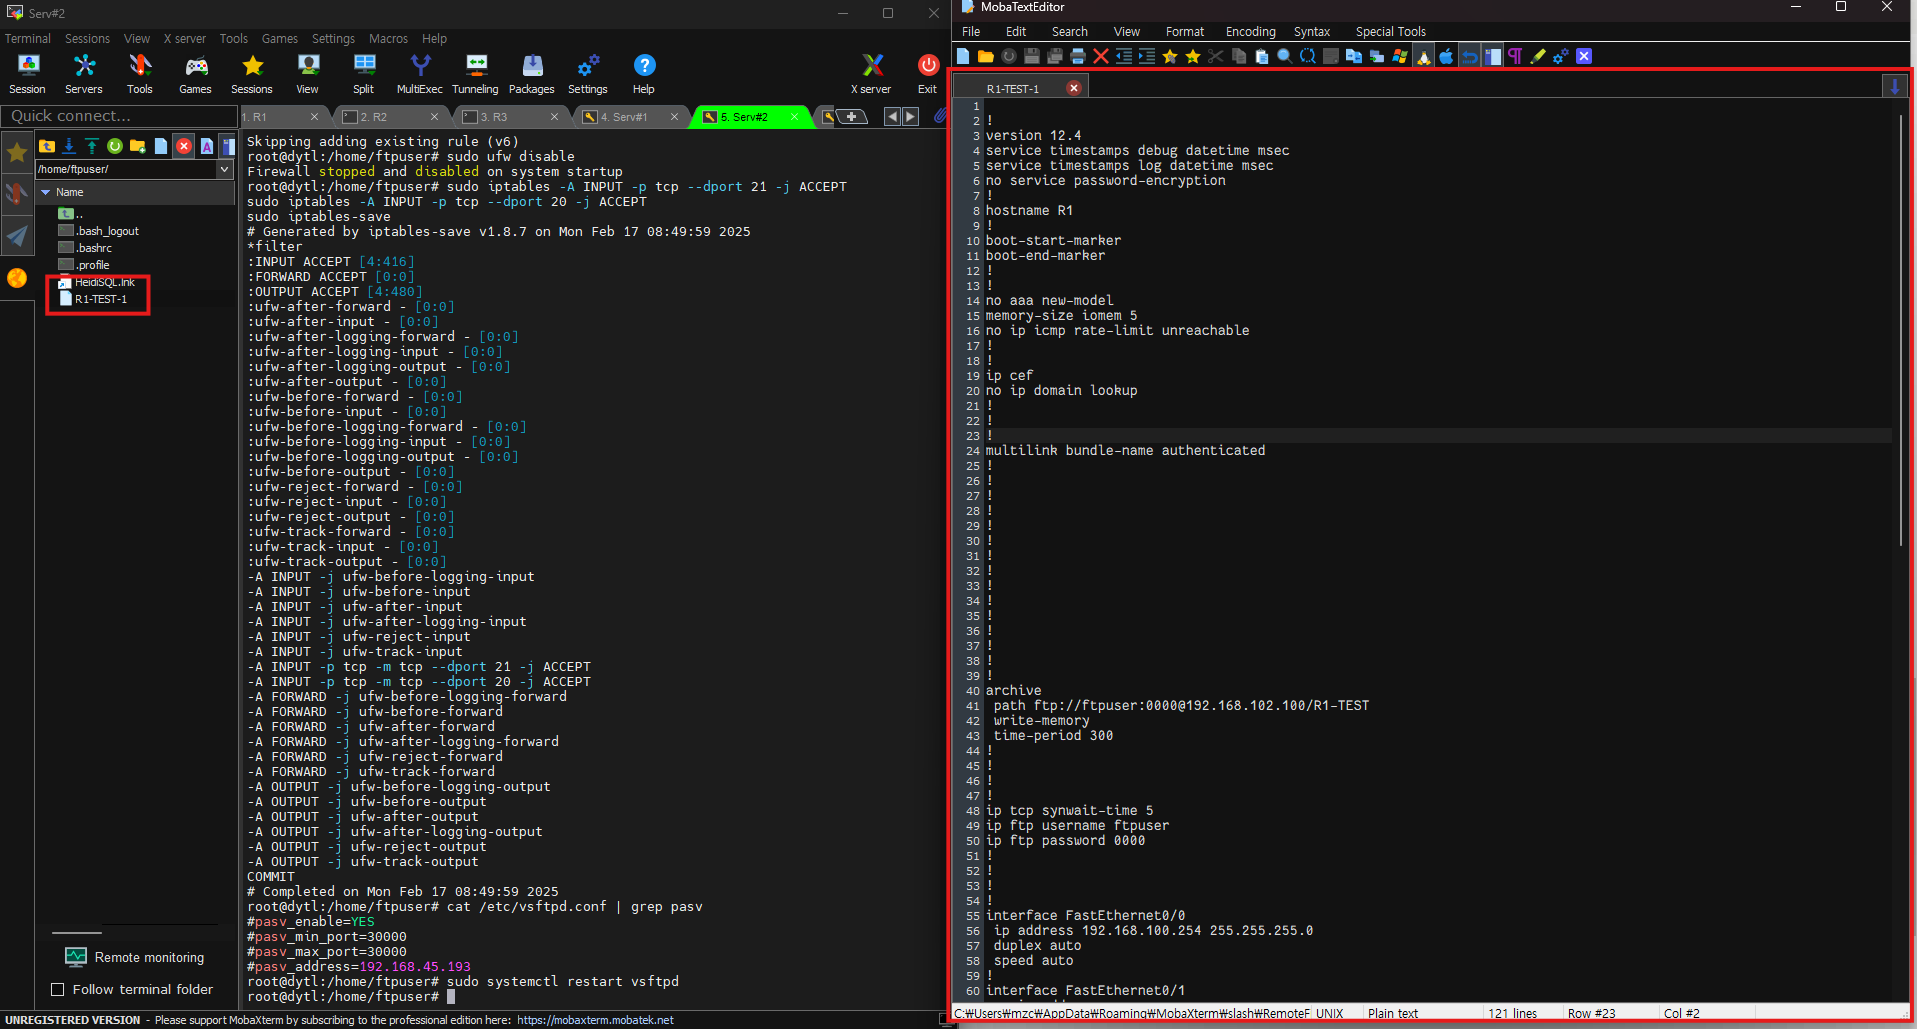
Task: Click the magnifier find icon in editor
Action: pyautogui.click(x=1285, y=56)
